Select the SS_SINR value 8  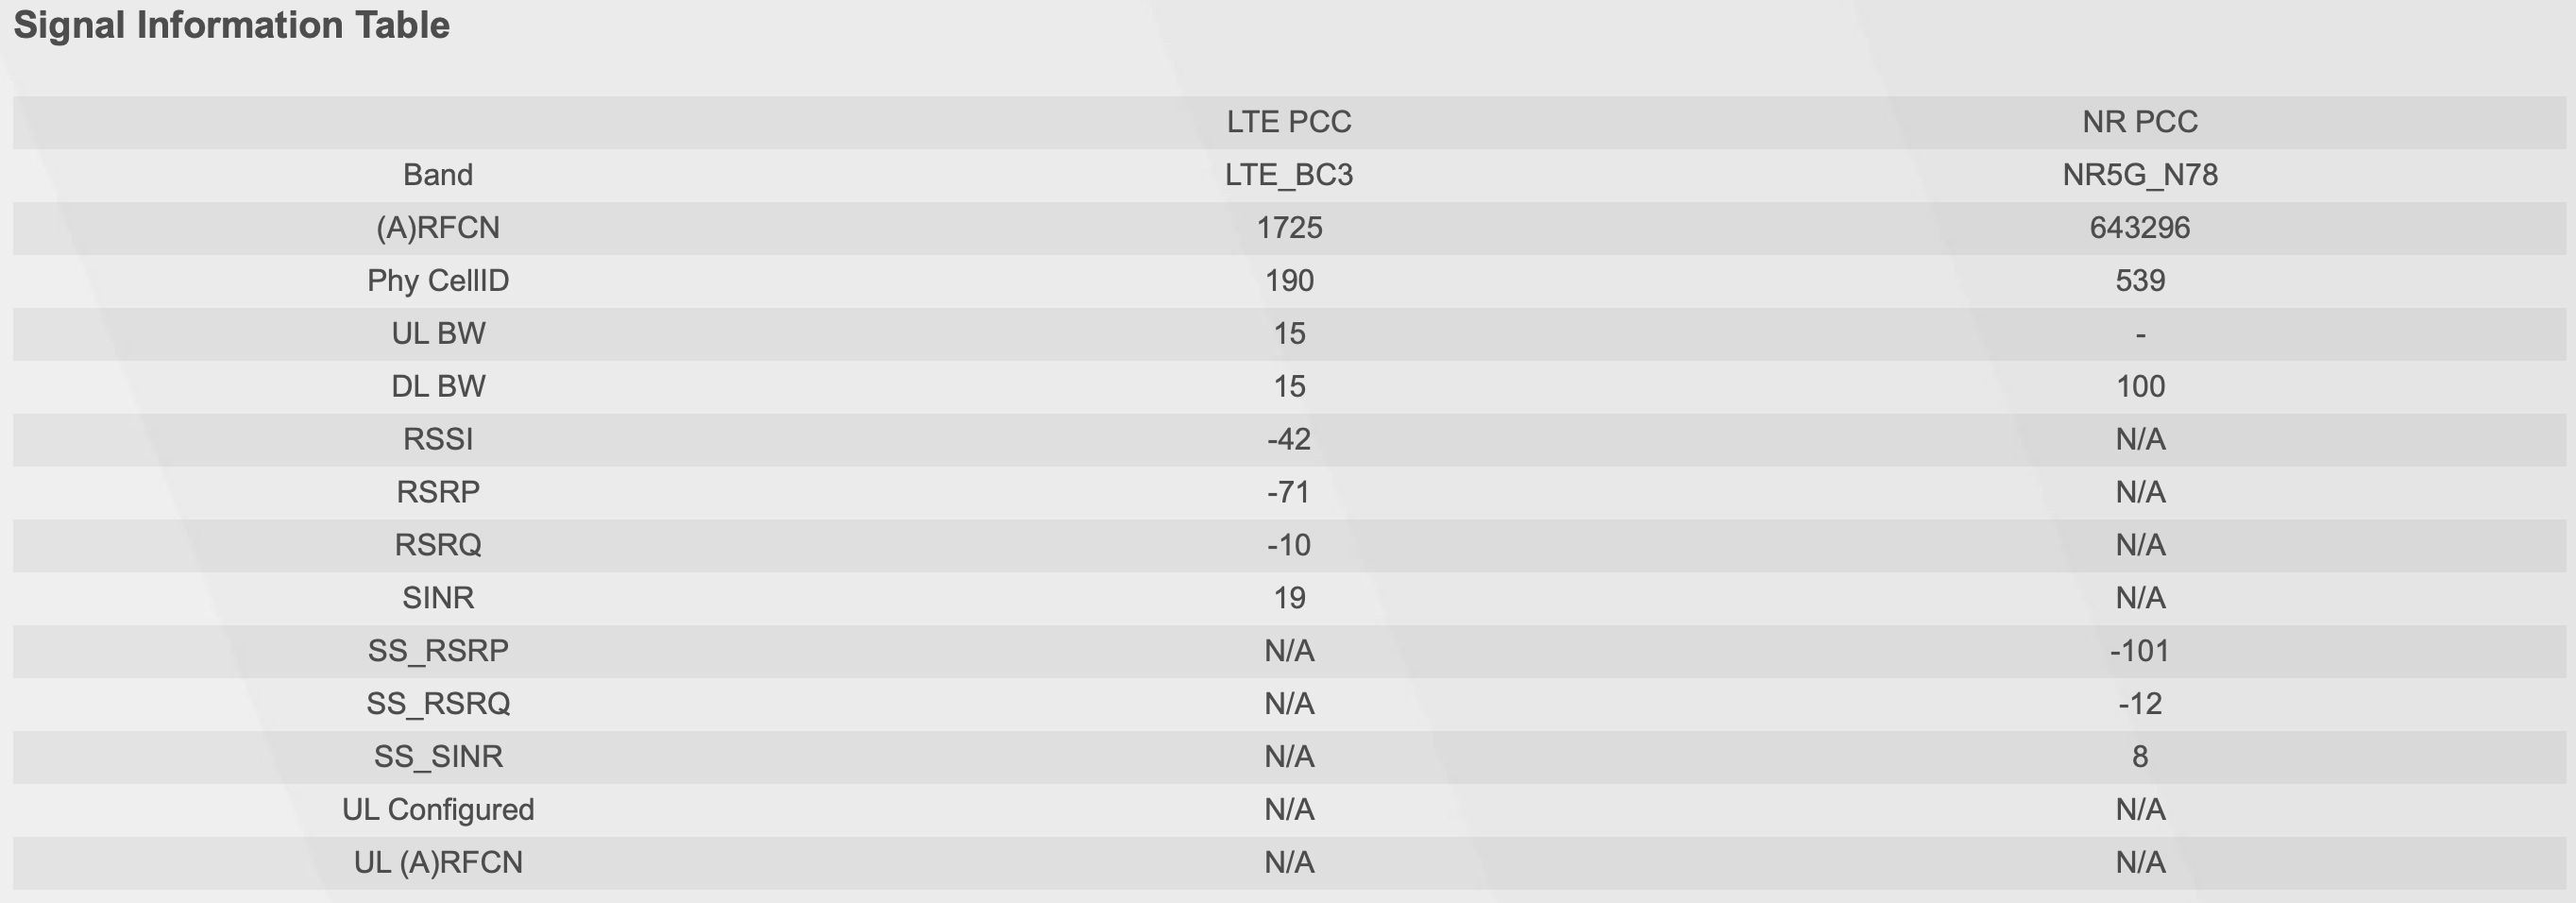(2140, 757)
